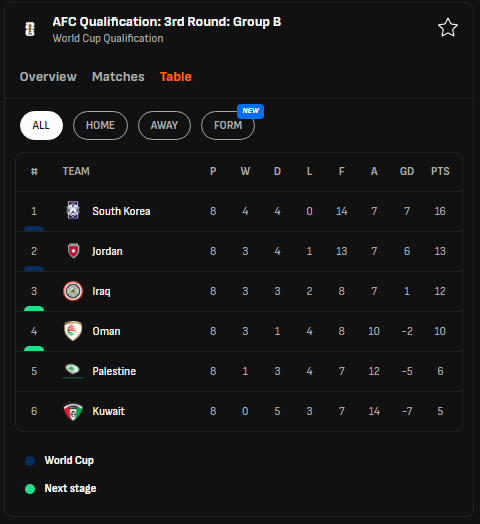This screenshot has height=524, width=480.
Task: Open South Korea team crest
Action: click(73, 211)
